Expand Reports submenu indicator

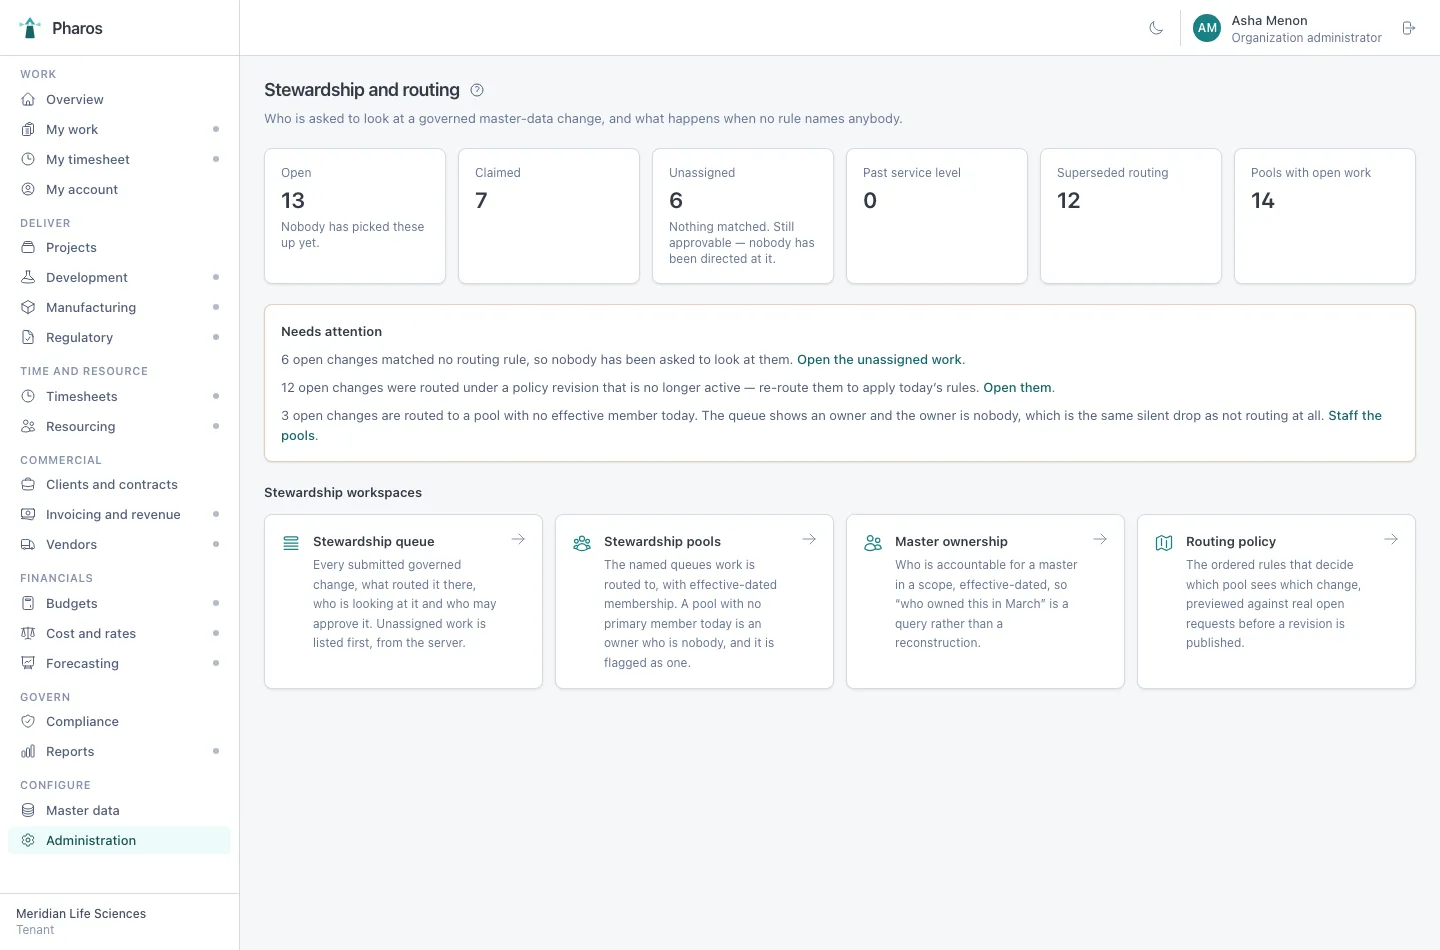click(216, 751)
